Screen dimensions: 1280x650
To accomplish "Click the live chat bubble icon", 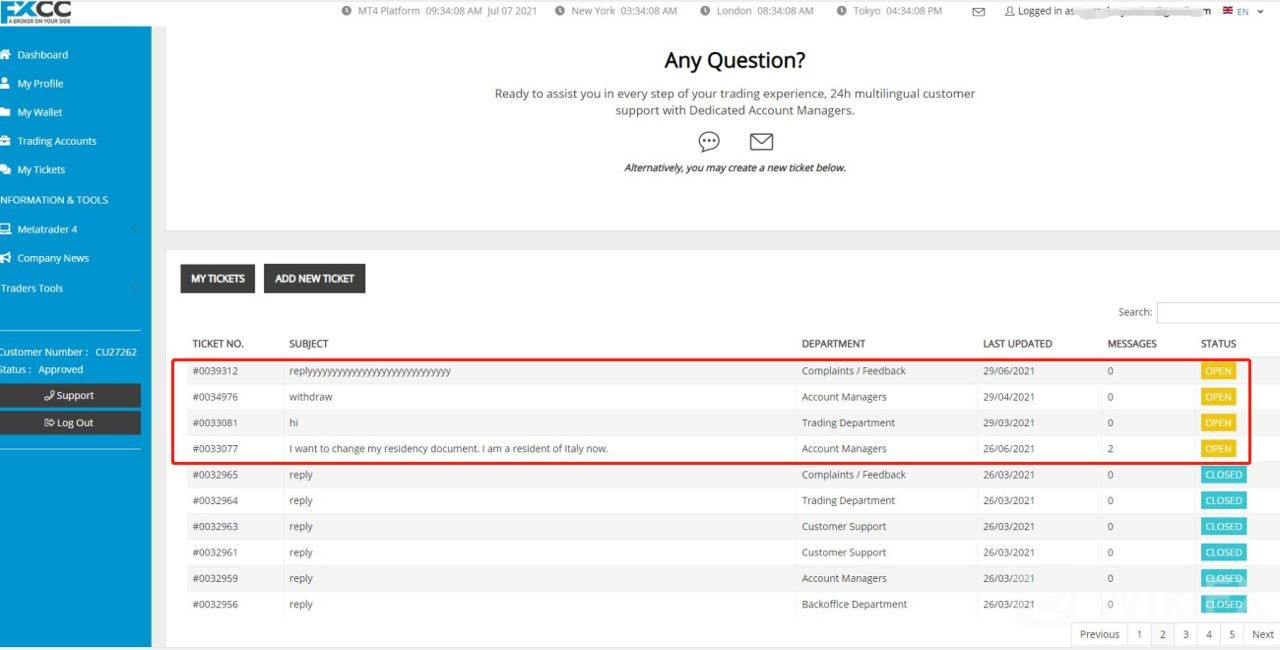I will coord(709,142).
